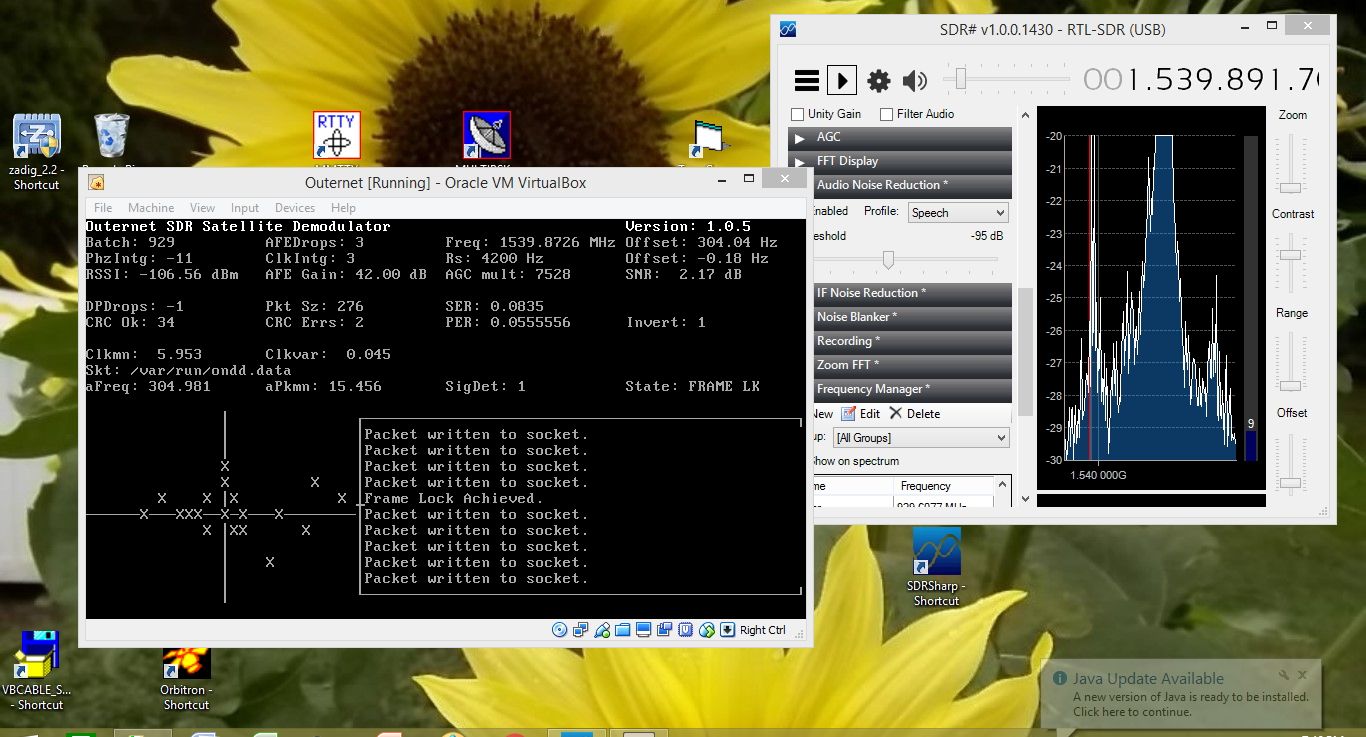
Task: Expand the IF Noise Reduction panel
Action: [912, 293]
